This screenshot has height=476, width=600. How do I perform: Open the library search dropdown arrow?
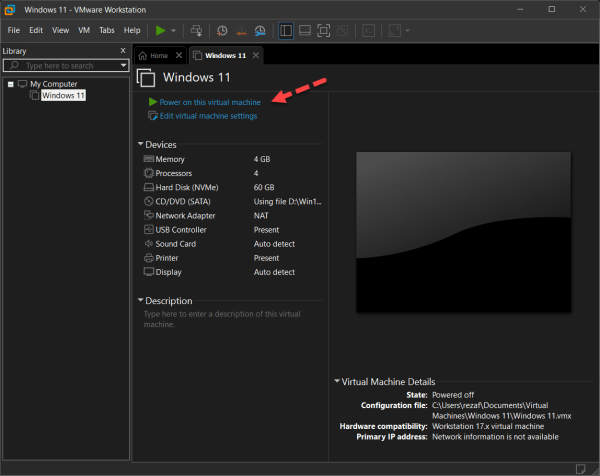coord(123,66)
